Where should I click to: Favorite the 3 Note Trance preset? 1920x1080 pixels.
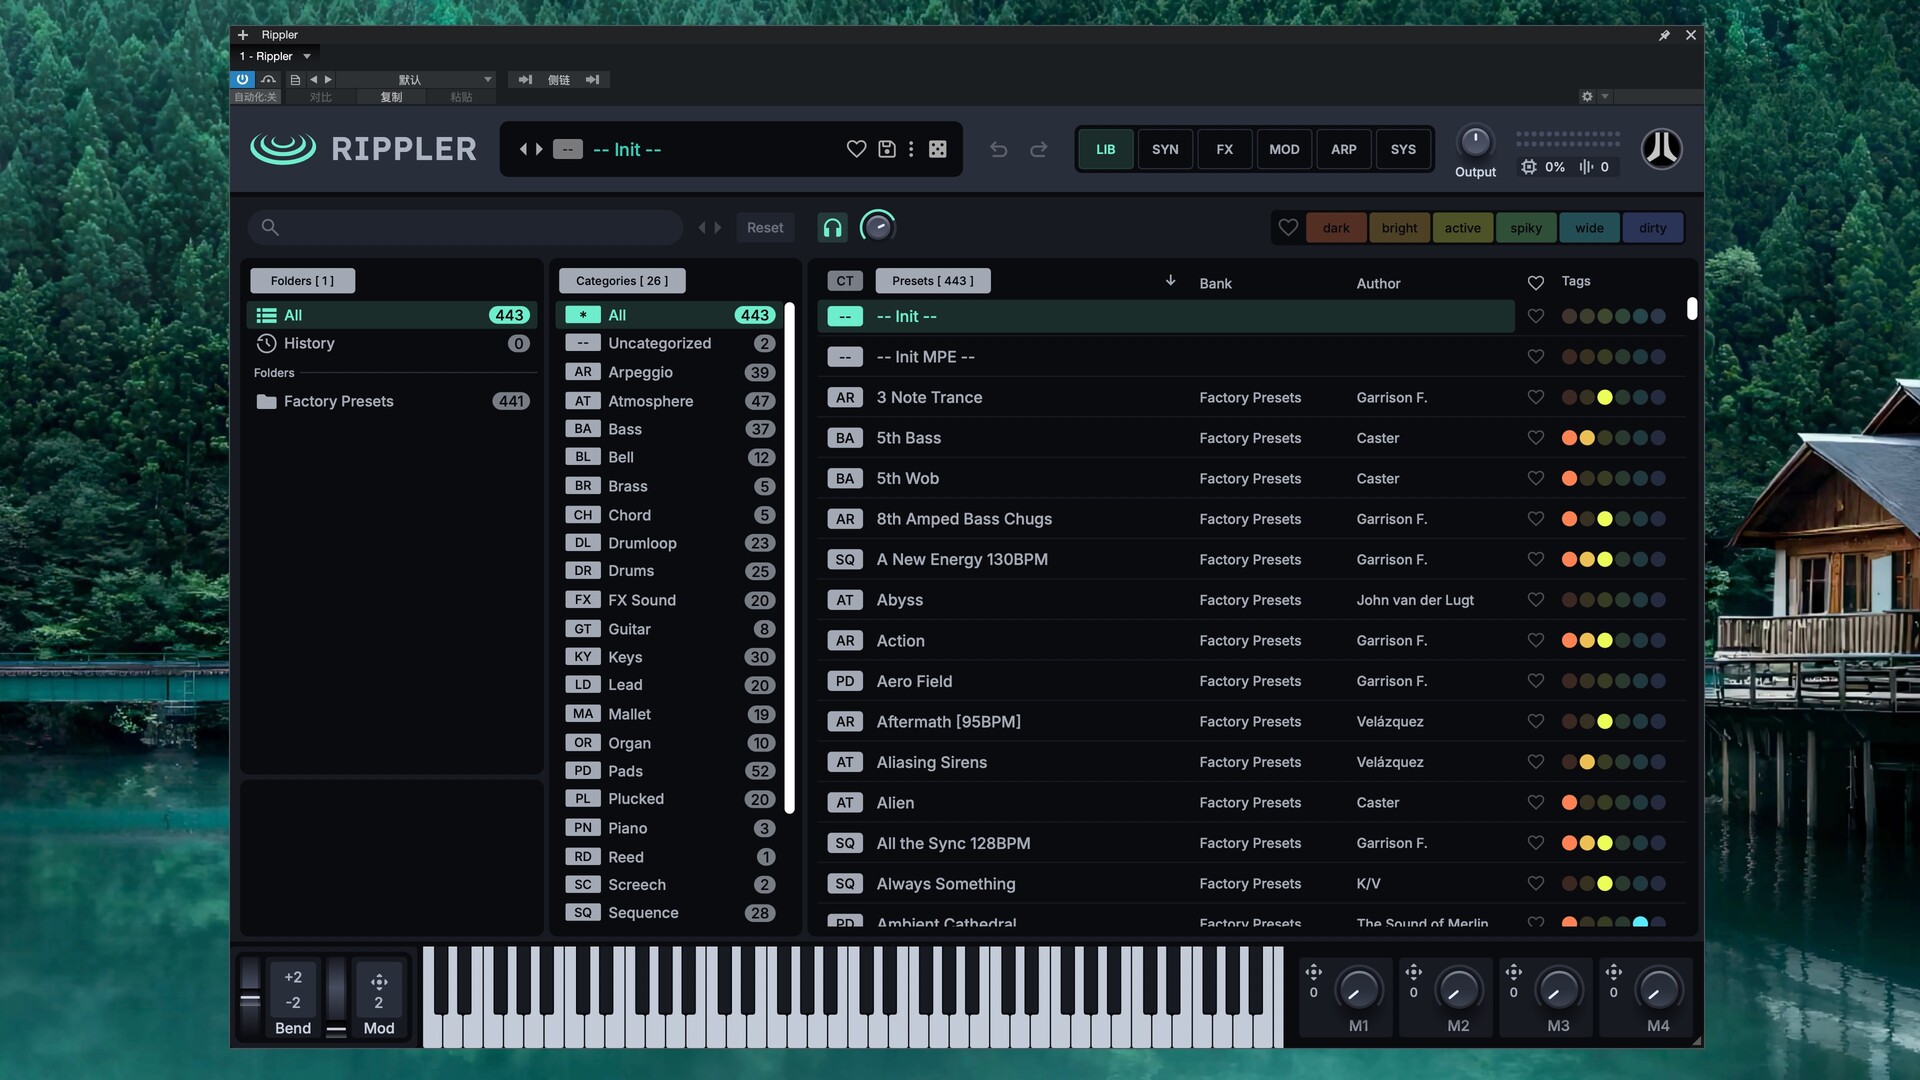[x=1536, y=397]
